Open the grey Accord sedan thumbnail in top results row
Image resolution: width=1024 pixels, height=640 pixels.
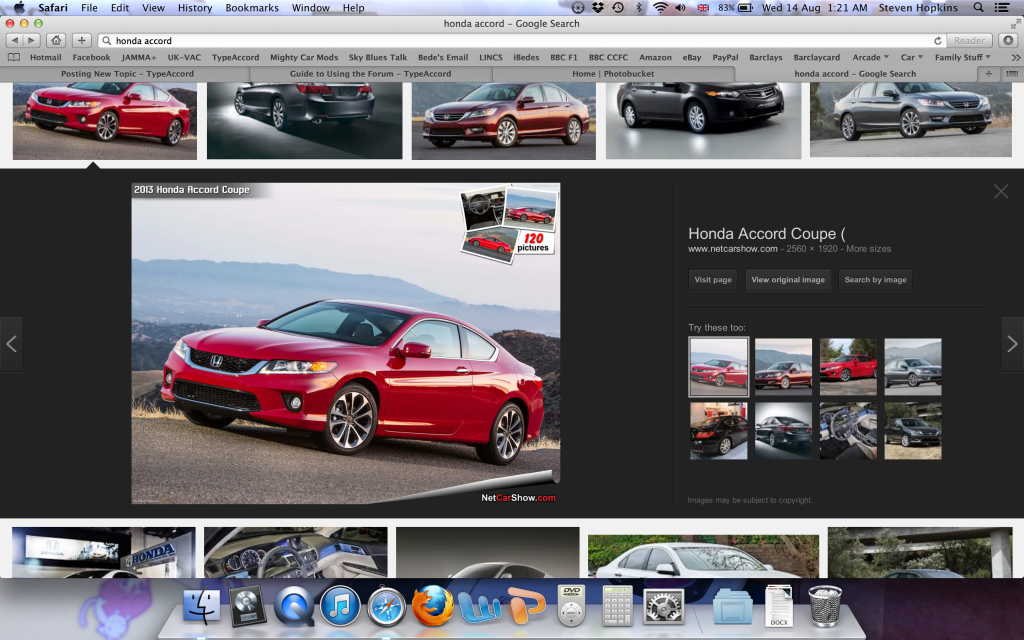point(910,120)
